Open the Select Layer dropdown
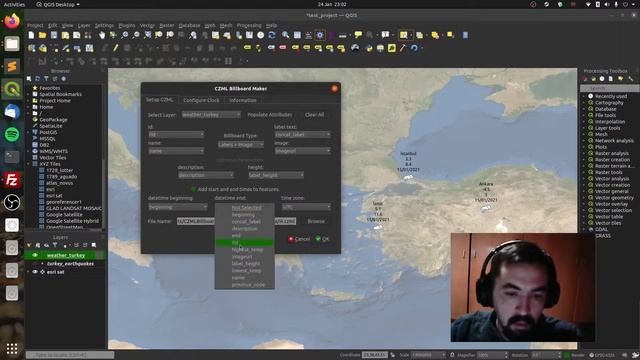This screenshot has width=640, height=360. [x=211, y=115]
